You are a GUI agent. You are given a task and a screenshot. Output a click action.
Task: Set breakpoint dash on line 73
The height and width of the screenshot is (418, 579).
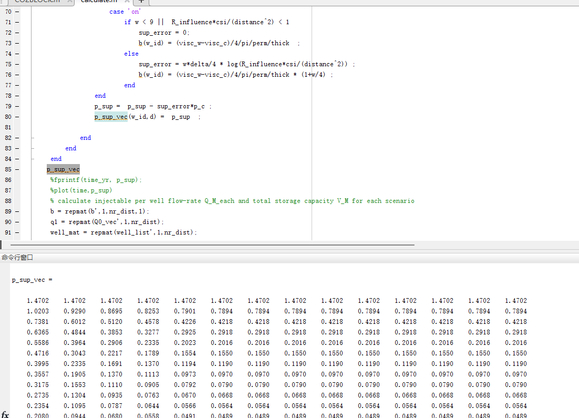[17, 43]
